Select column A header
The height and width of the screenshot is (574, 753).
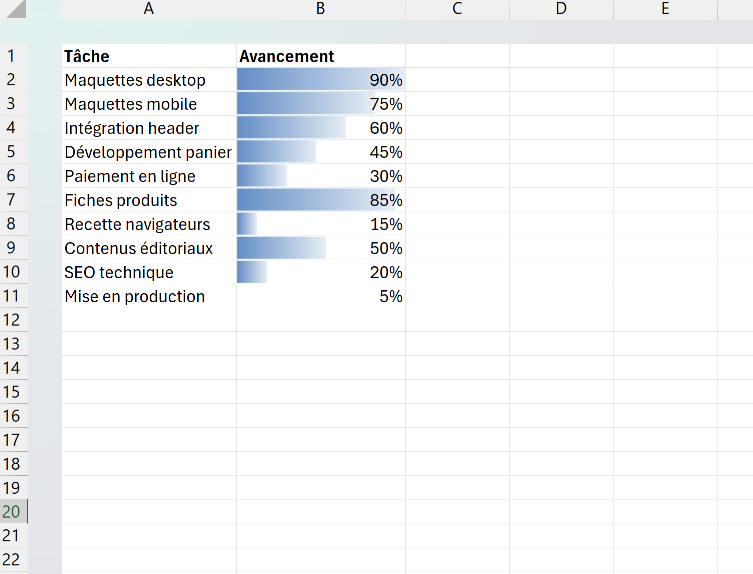tap(149, 9)
